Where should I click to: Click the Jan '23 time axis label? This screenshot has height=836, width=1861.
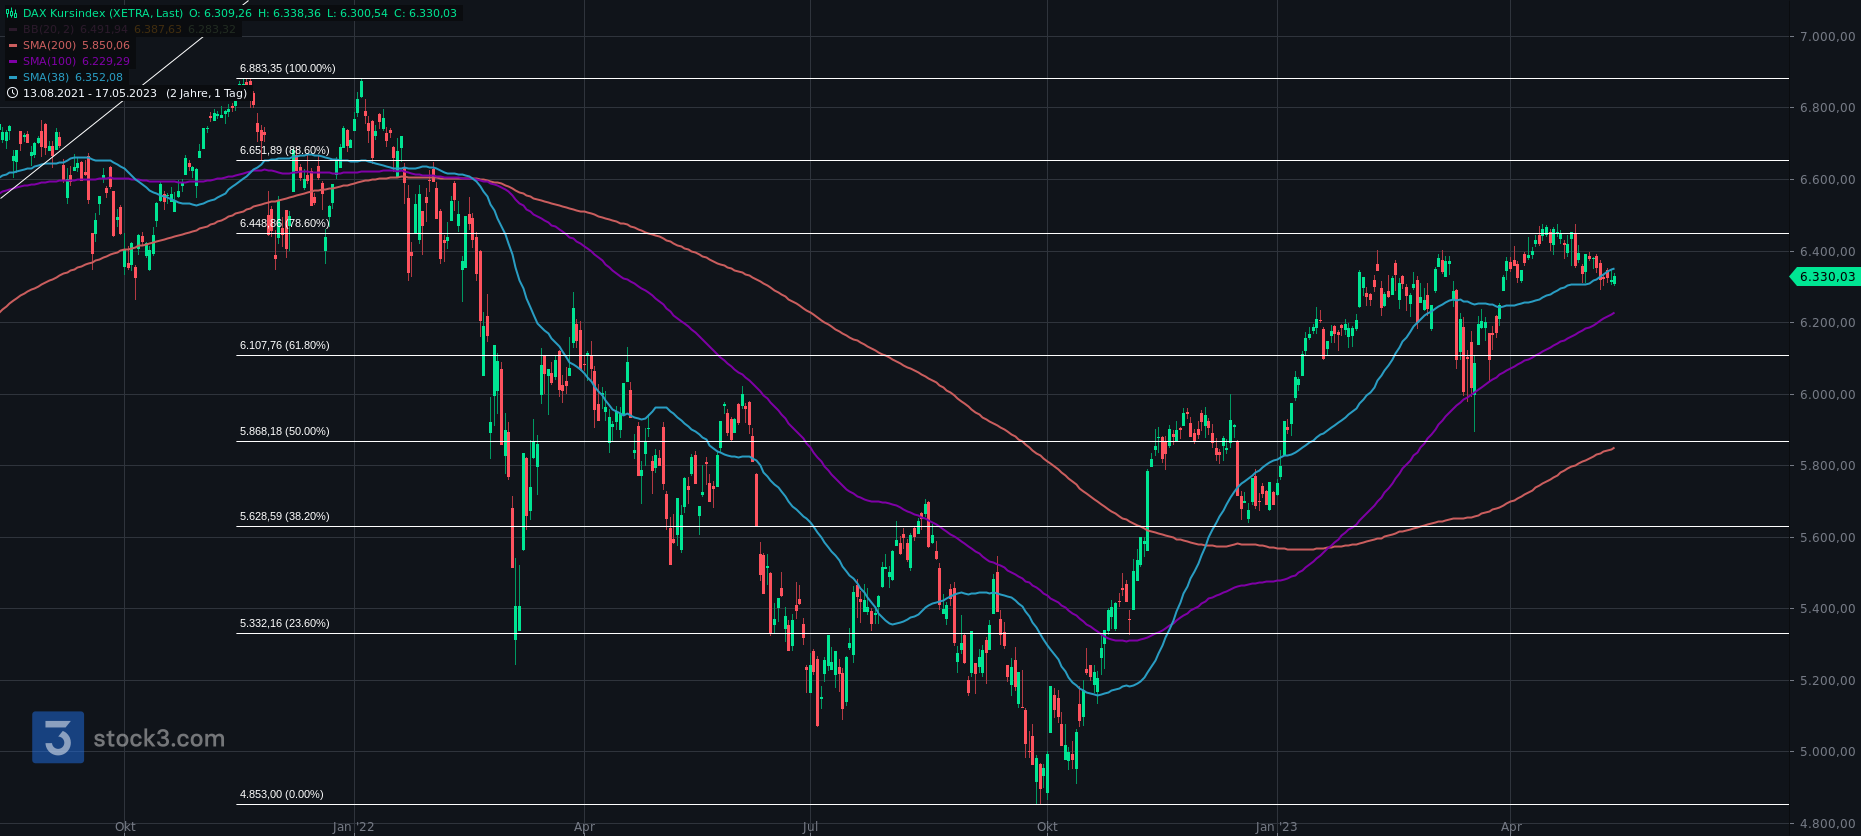(1276, 827)
